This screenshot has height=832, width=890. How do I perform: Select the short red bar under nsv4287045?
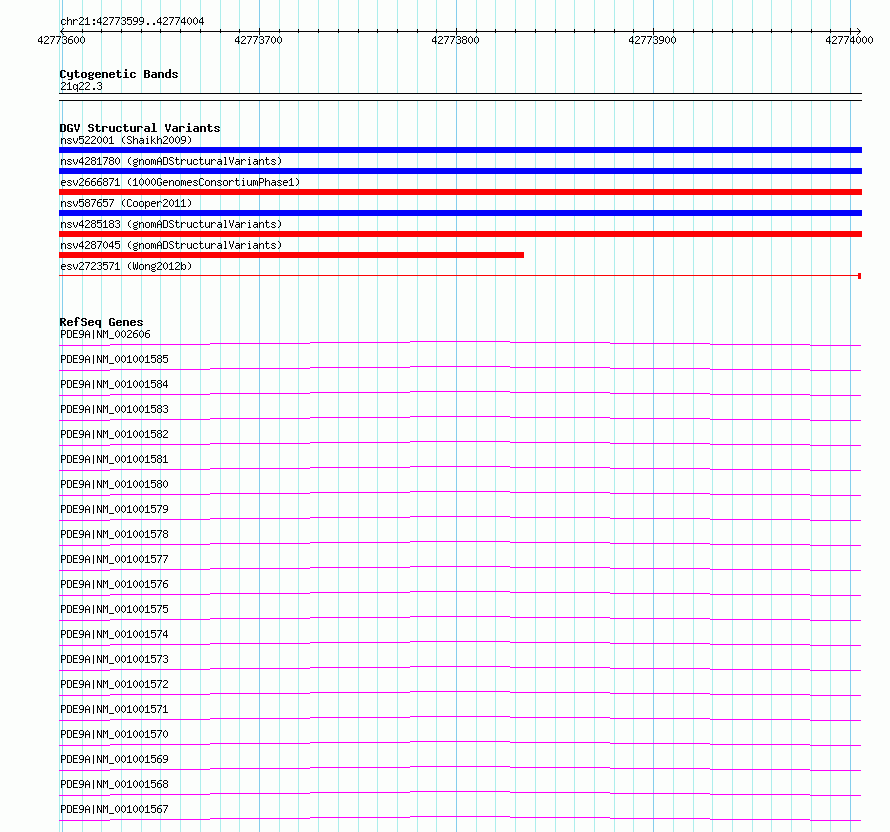coord(291,255)
